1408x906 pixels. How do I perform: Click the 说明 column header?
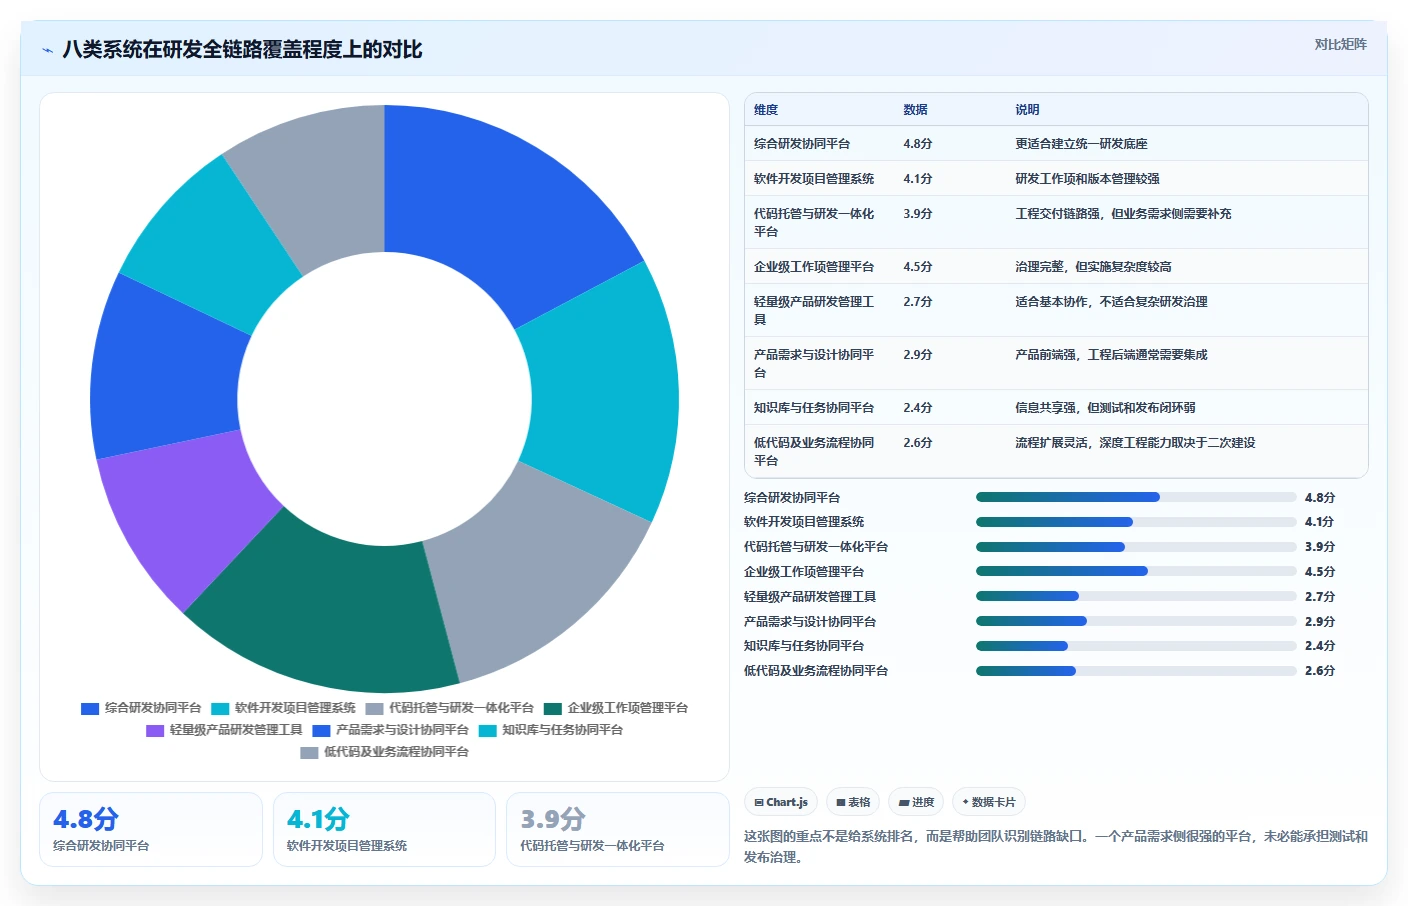[x=1027, y=110]
